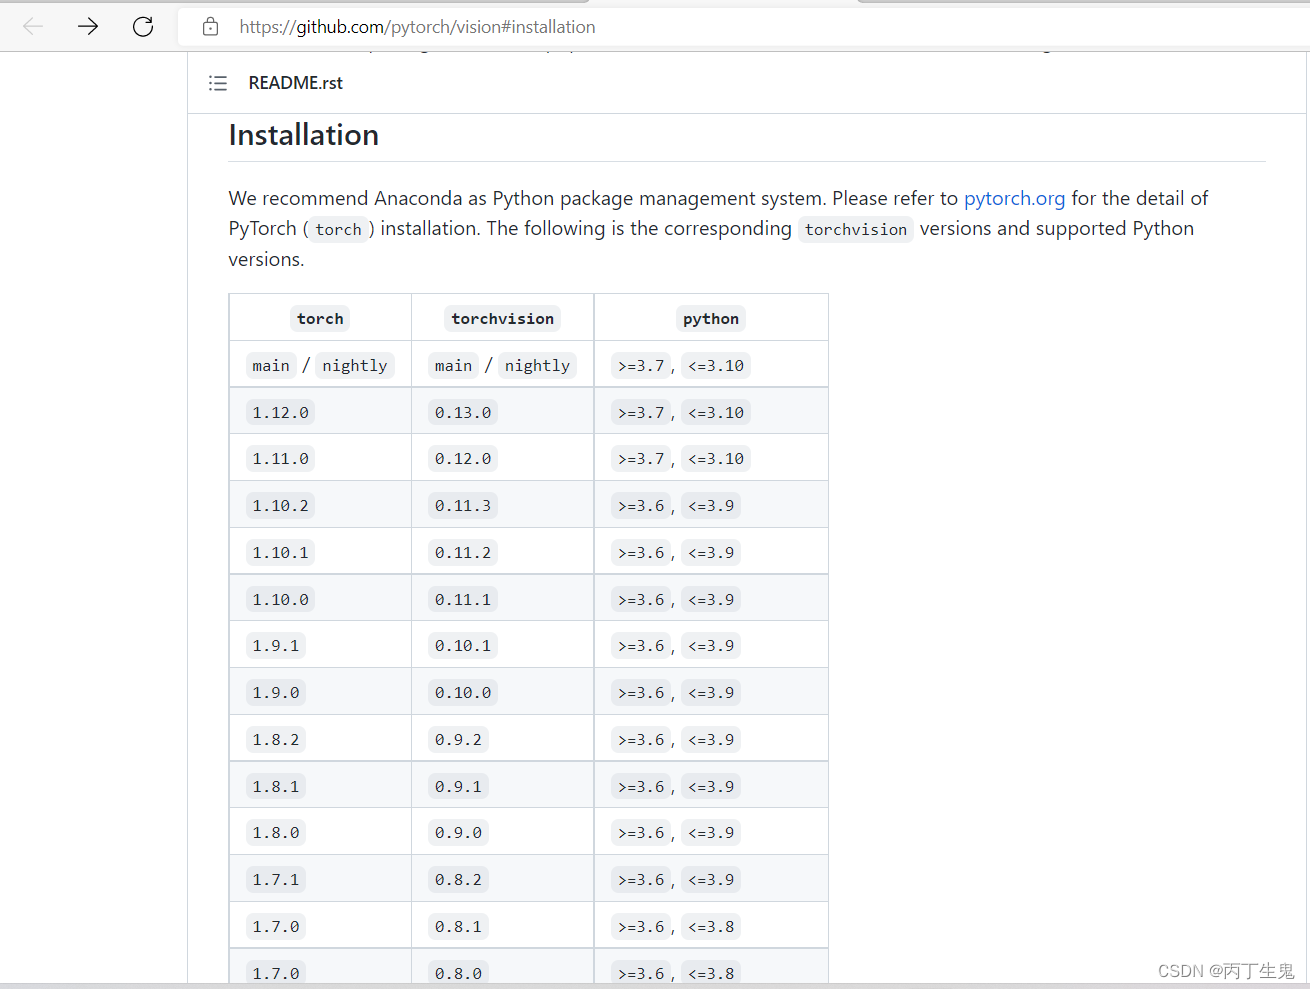The height and width of the screenshot is (989, 1310).
Task: Click python '<=3.8' in the 0.8.1 row
Action: pos(711,927)
